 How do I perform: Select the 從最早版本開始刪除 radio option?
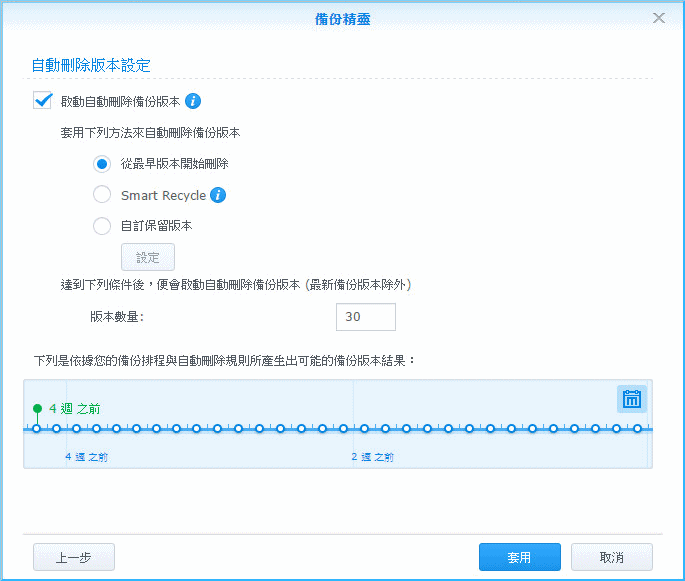(102, 163)
